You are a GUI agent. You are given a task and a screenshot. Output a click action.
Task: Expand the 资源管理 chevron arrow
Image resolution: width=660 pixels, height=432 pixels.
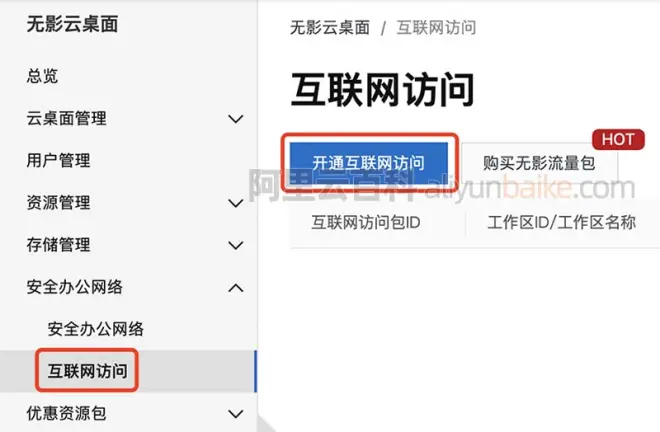click(x=236, y=203)
